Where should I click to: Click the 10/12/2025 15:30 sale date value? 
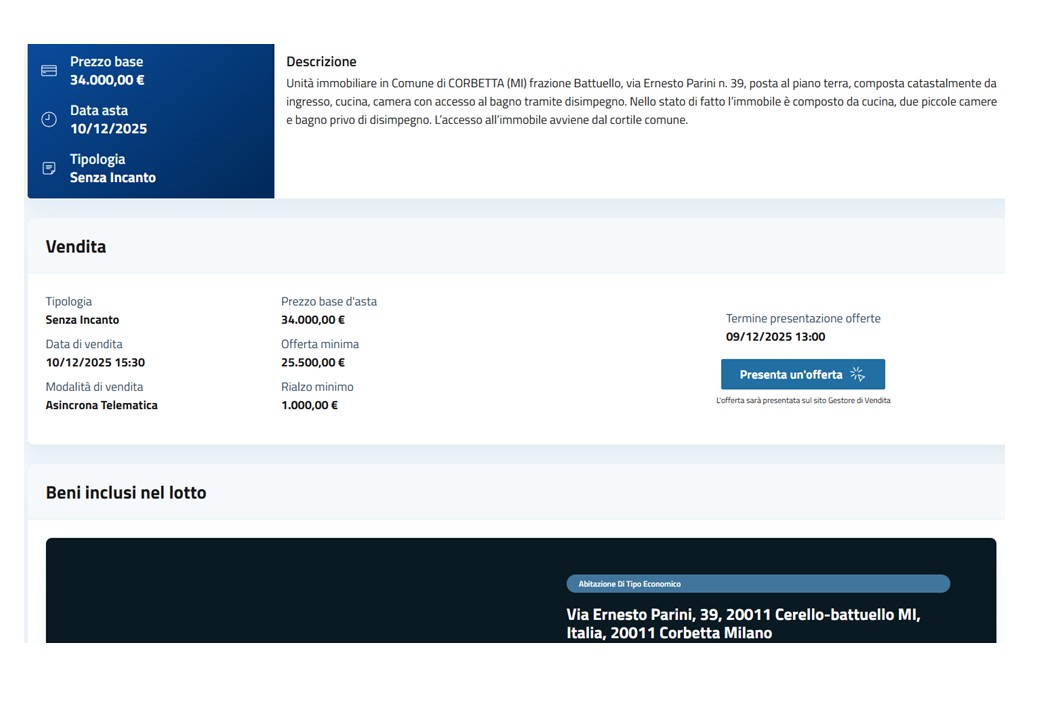coord(95,363)
